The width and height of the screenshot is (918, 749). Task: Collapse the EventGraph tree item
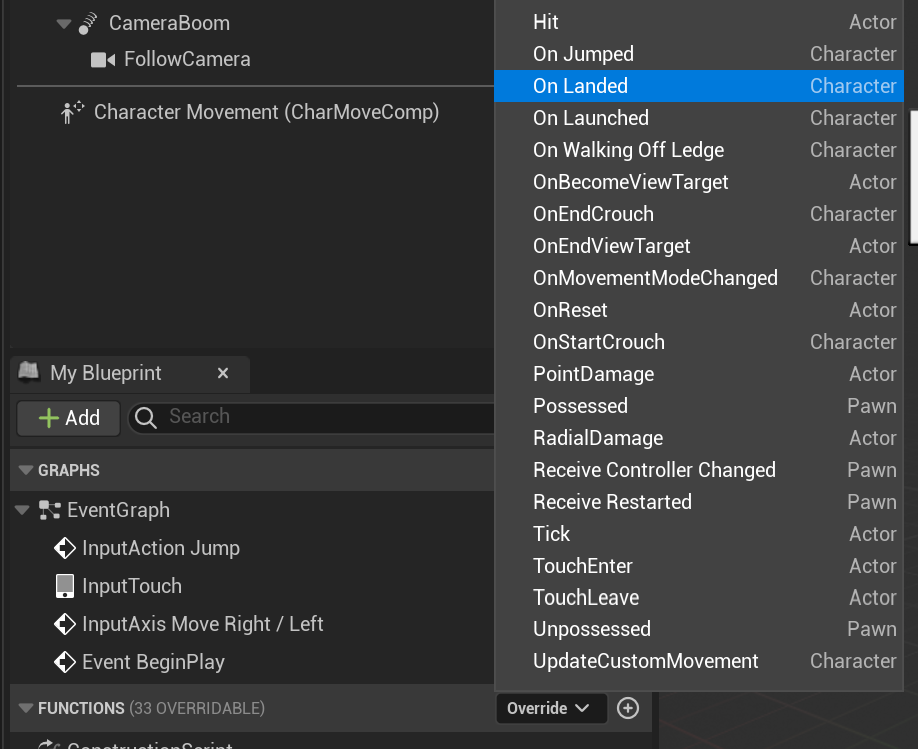[23, 511]
